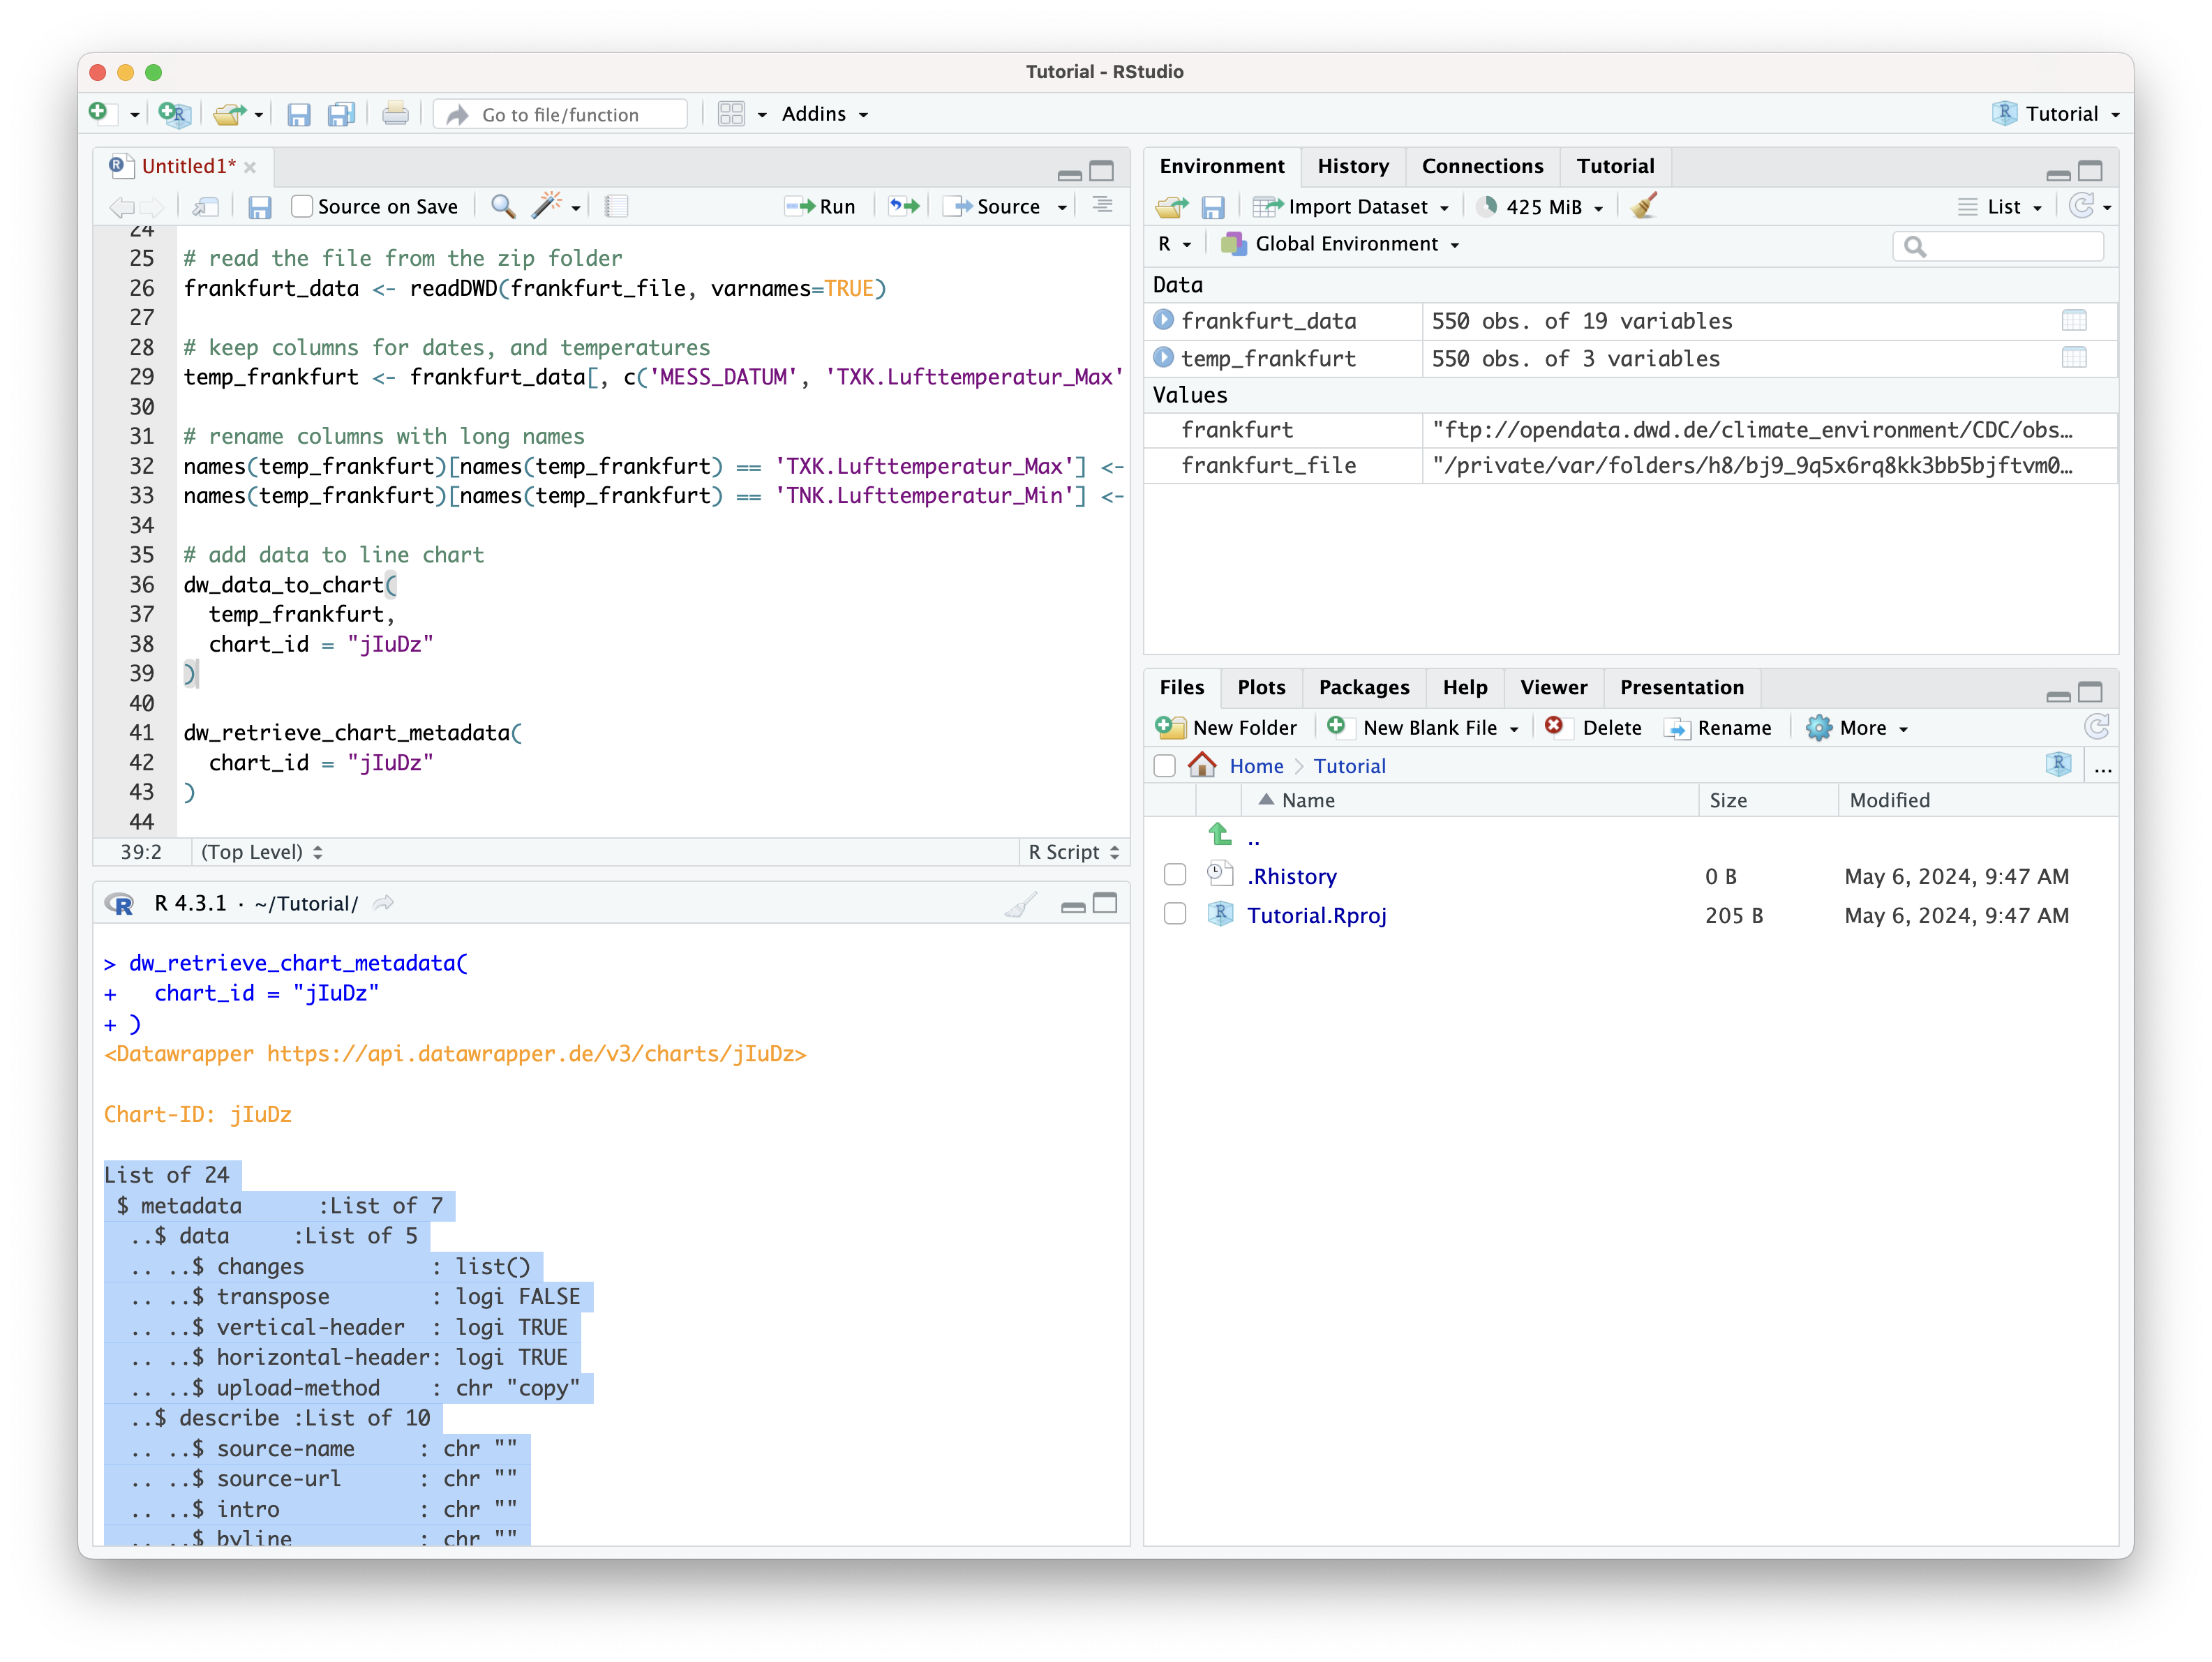2212x1662 pixels.
Task: Click the view working directory arrow icon
Action: pos(384,903)
